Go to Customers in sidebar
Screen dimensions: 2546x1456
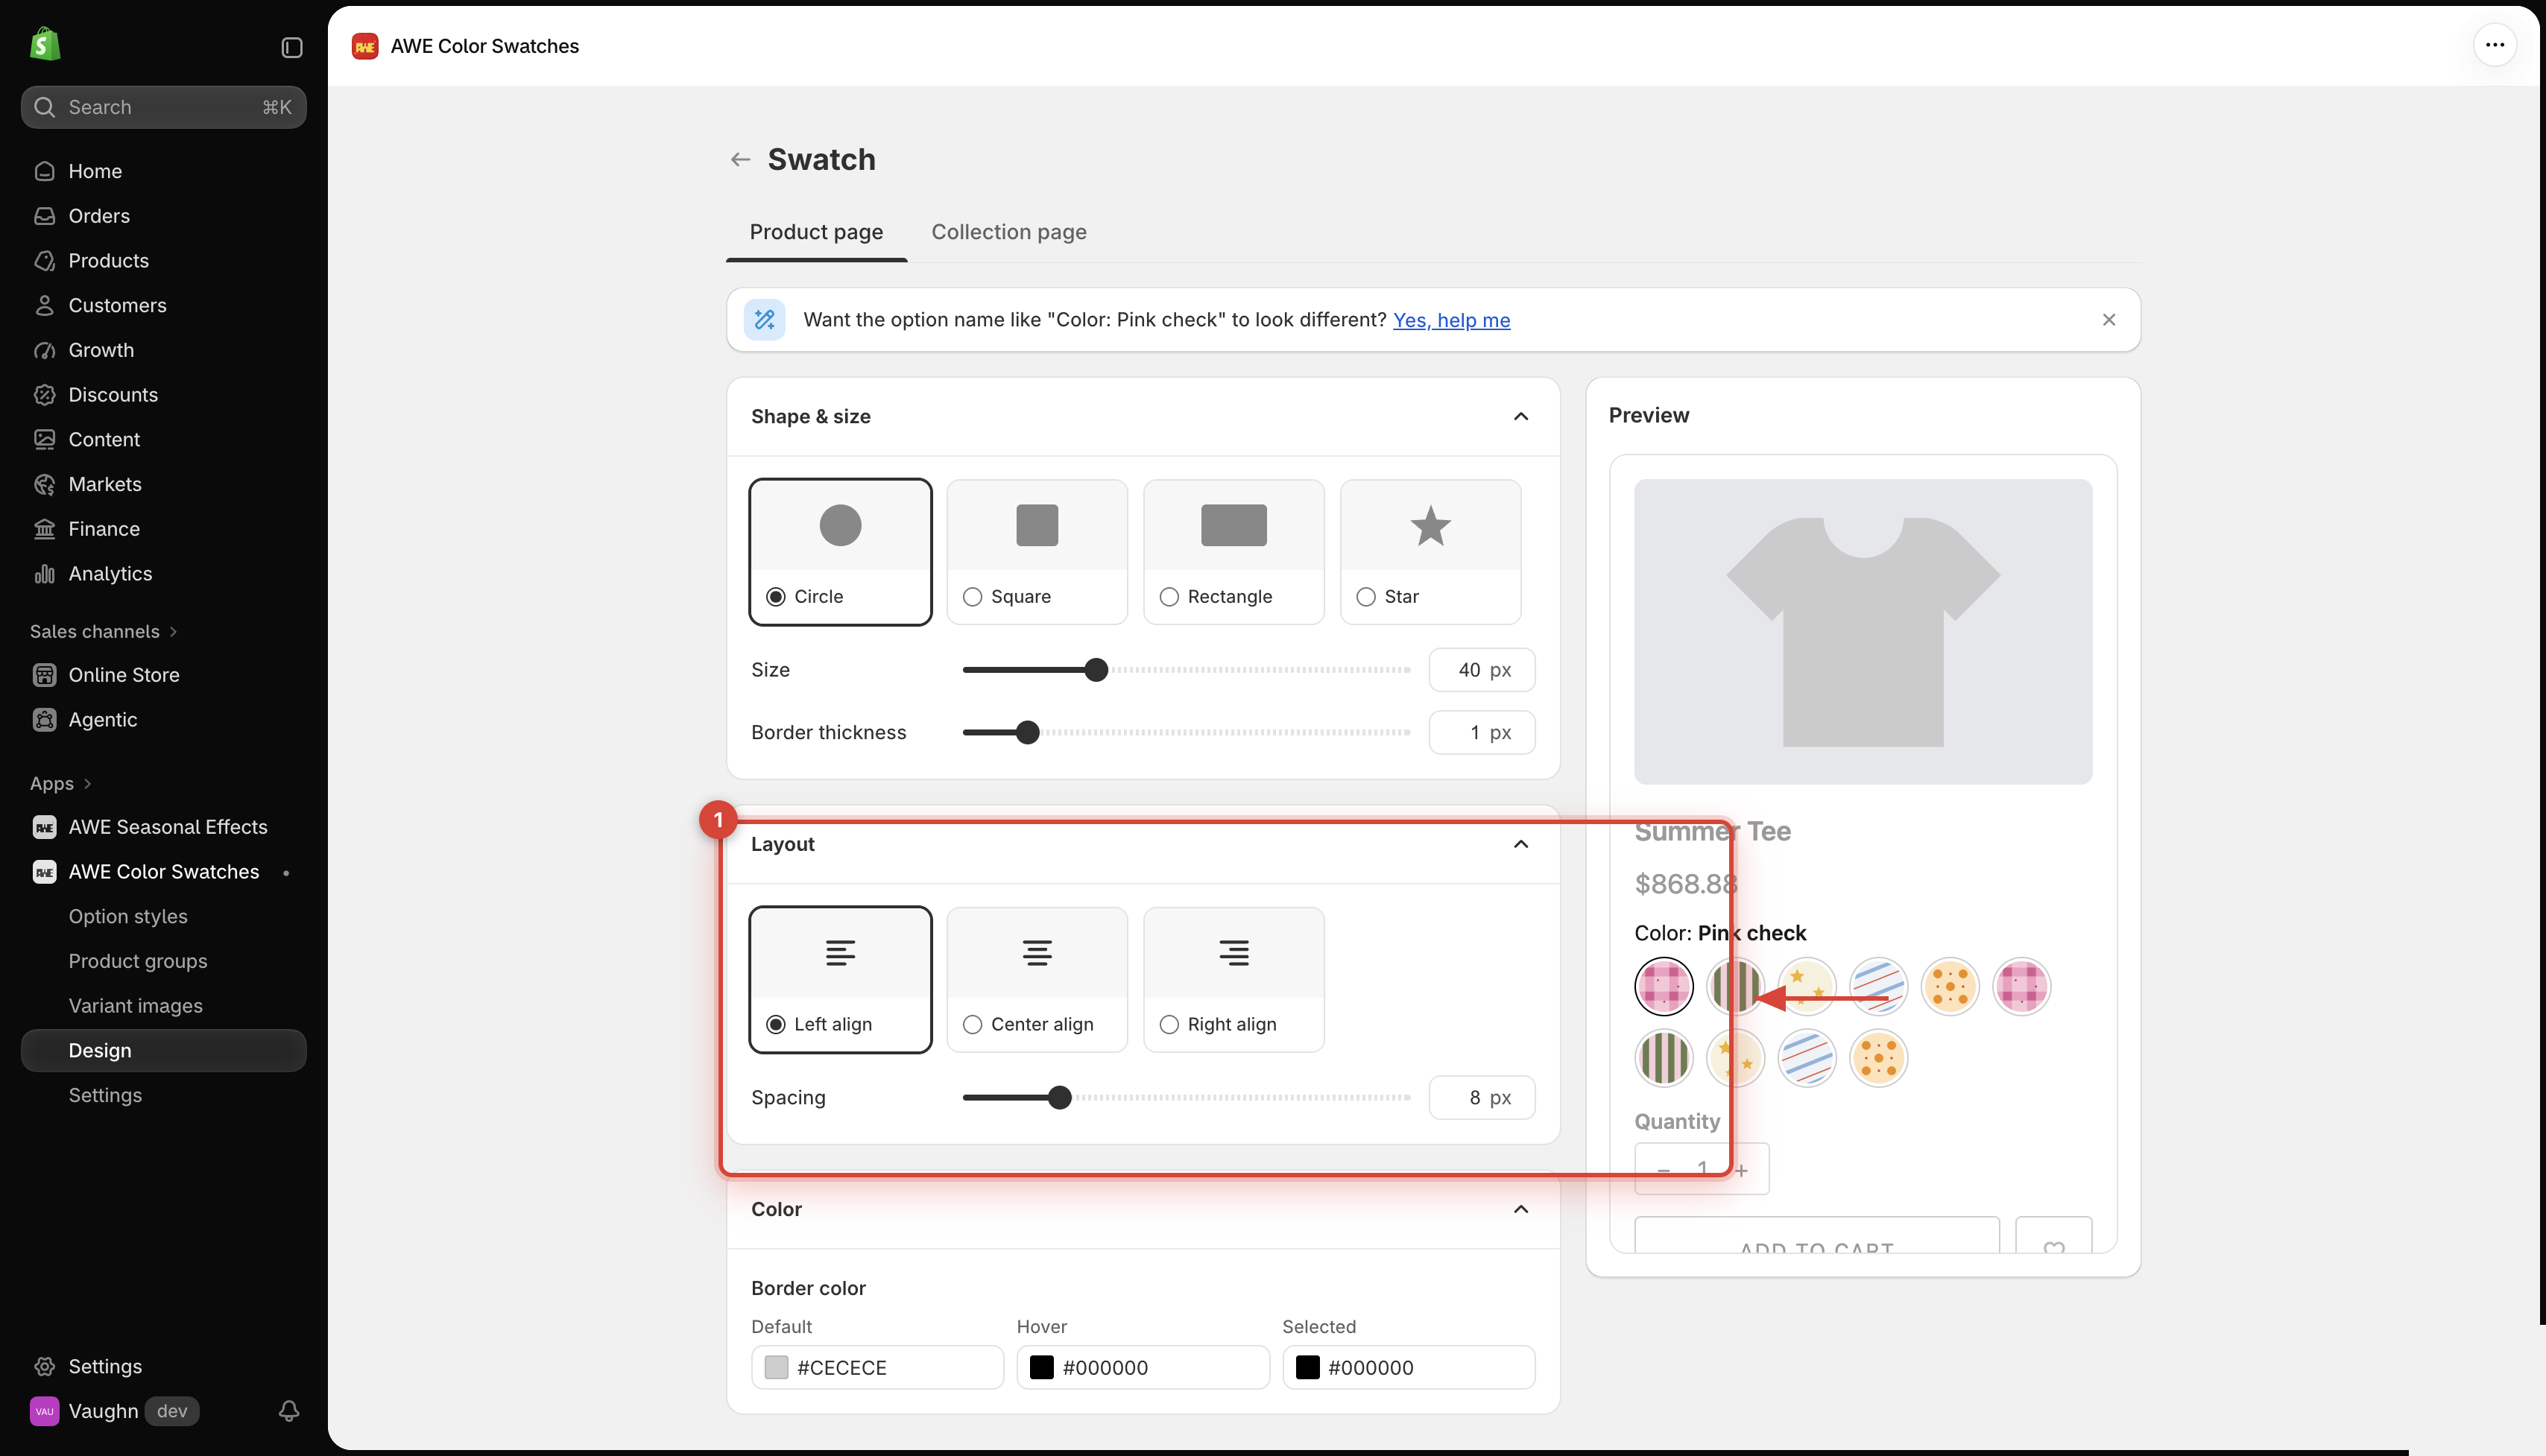coord(164,306)
